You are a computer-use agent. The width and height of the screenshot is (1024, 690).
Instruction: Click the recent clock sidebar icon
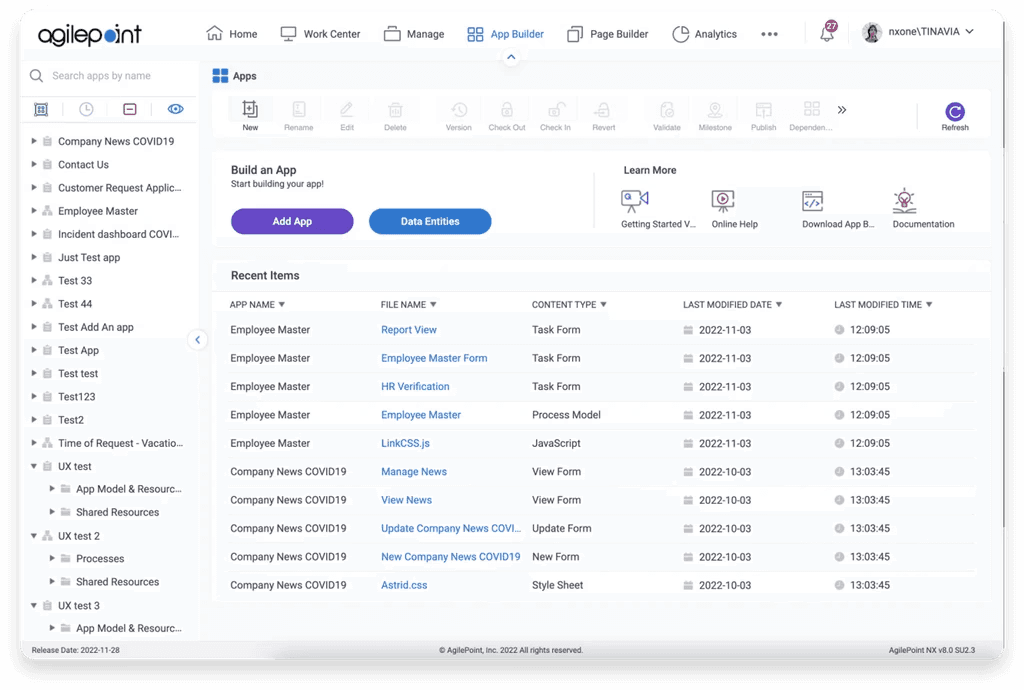[x=86, y=109]
